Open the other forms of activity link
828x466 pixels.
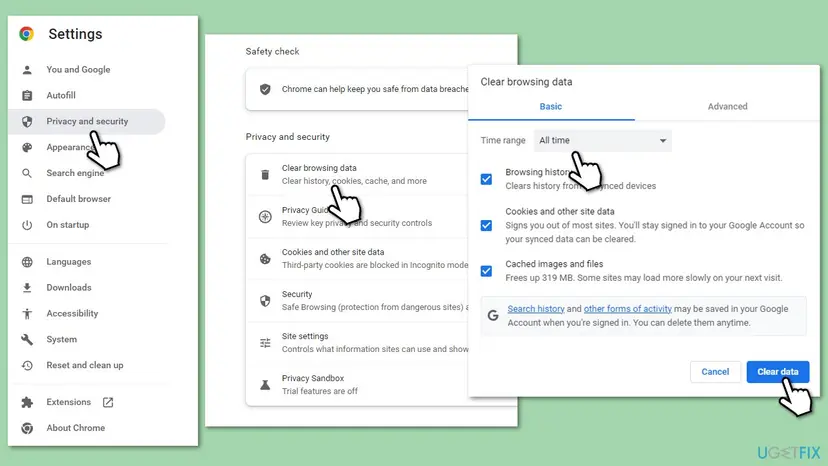(x=627, y=309)
